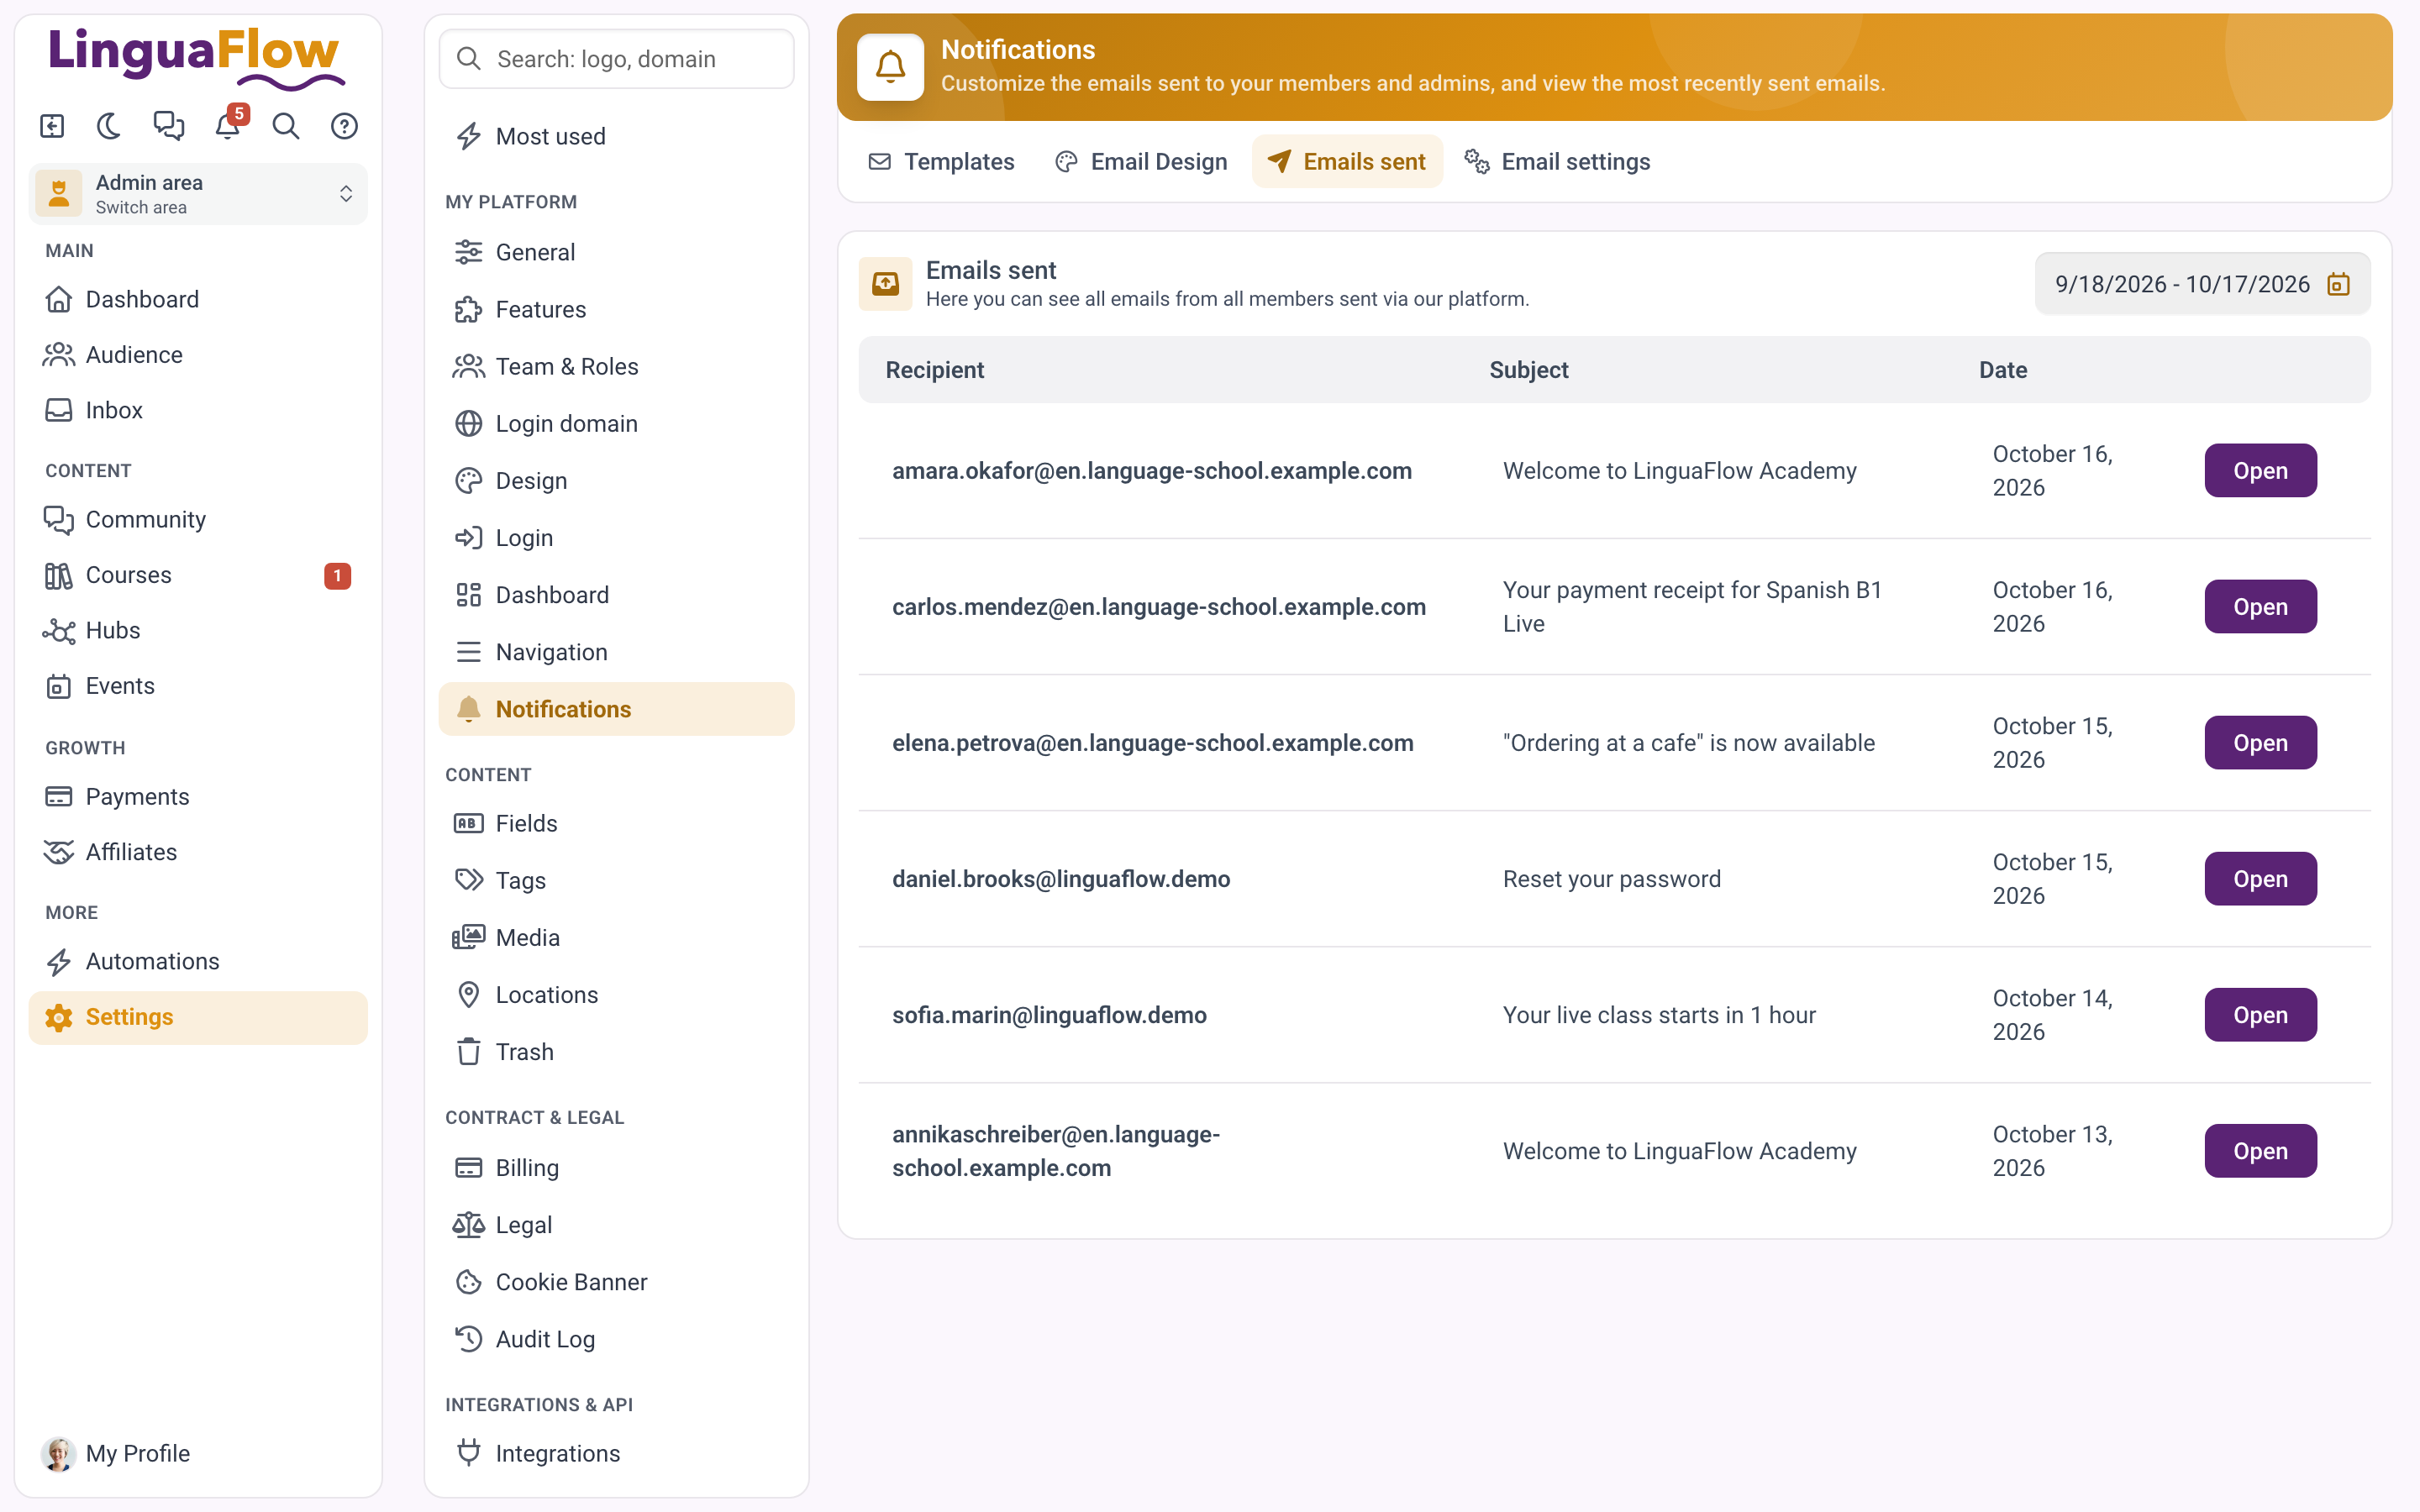Open Audit Log settings
The height and width of the screenshot is (1512, 2420).
[617, 1339]
